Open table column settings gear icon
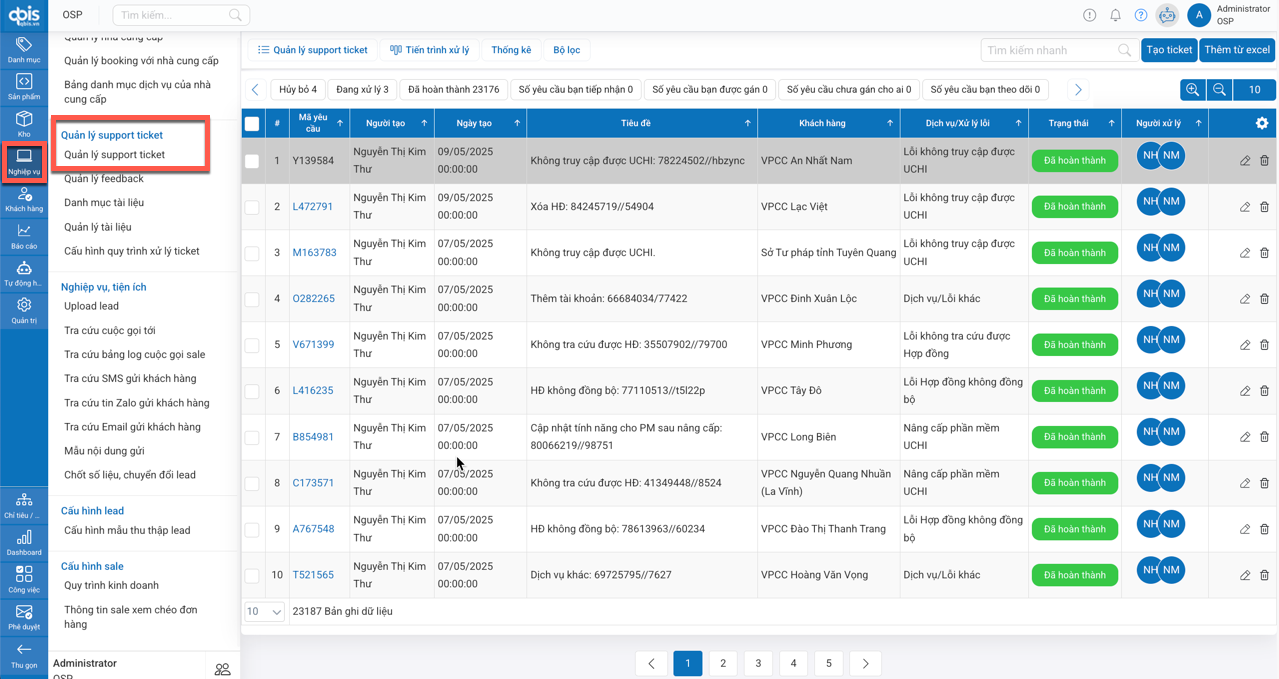Image resolution: width=1279 pixels, height=679 pixels. [1262, 123]
